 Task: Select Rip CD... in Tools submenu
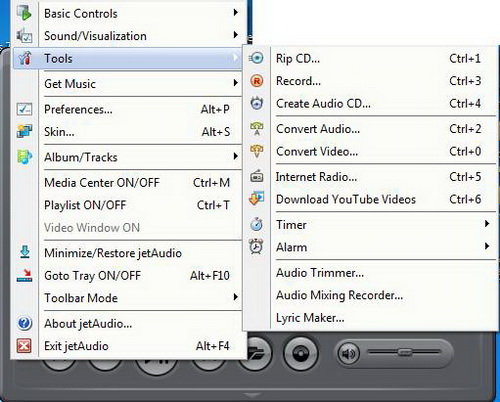[x=371, y=58]
